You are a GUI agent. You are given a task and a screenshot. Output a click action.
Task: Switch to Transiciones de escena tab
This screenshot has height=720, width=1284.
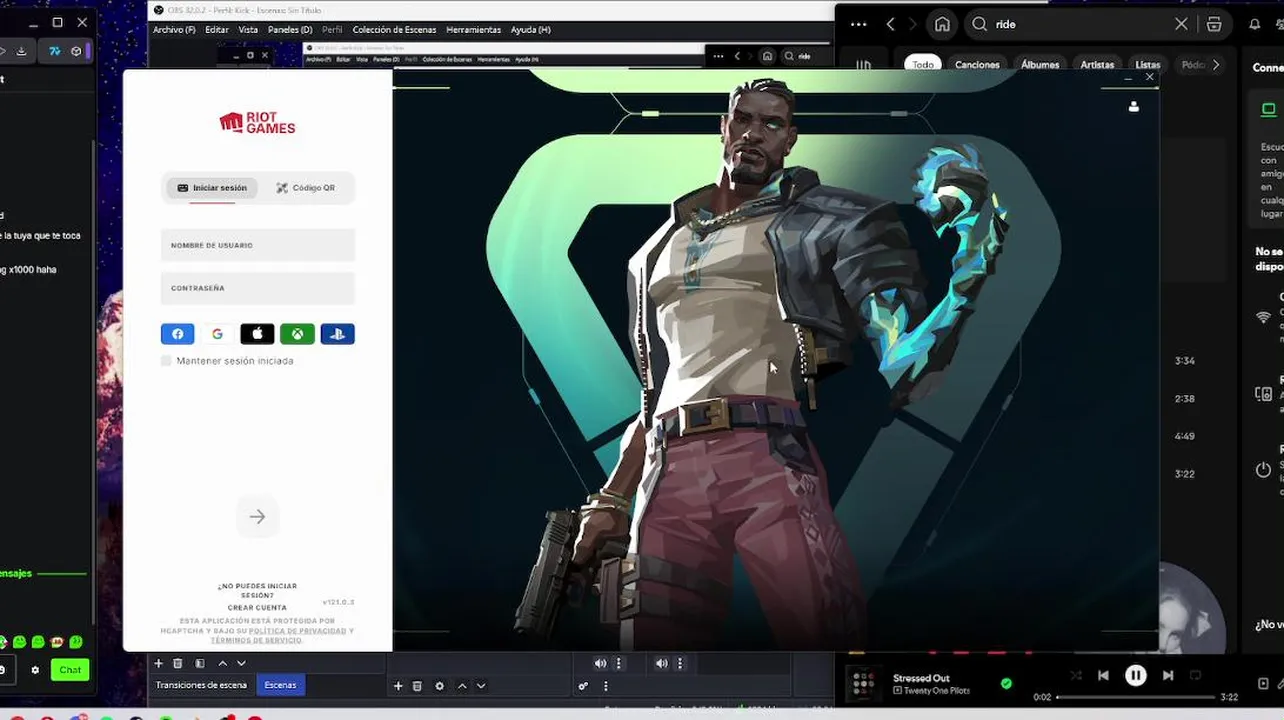[x=201, y=685]
